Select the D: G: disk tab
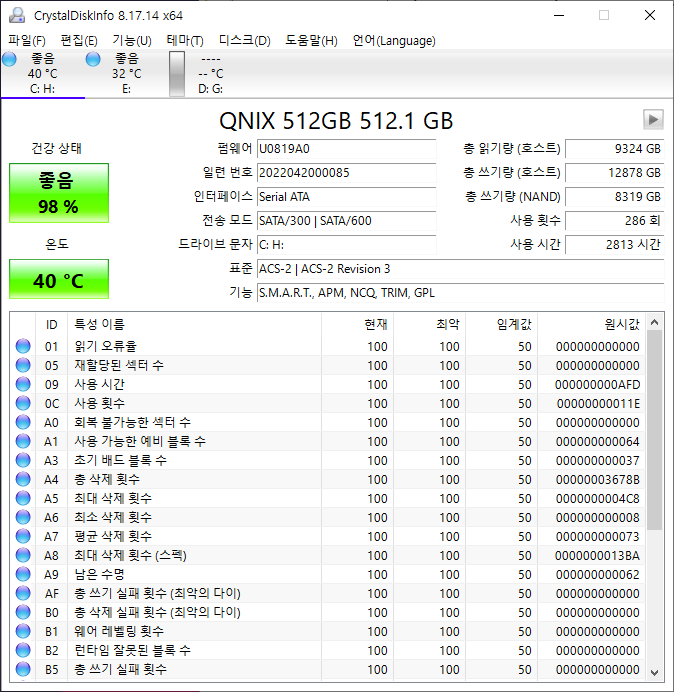The height and width of the screenshot is (692, 674). point(211,73)
